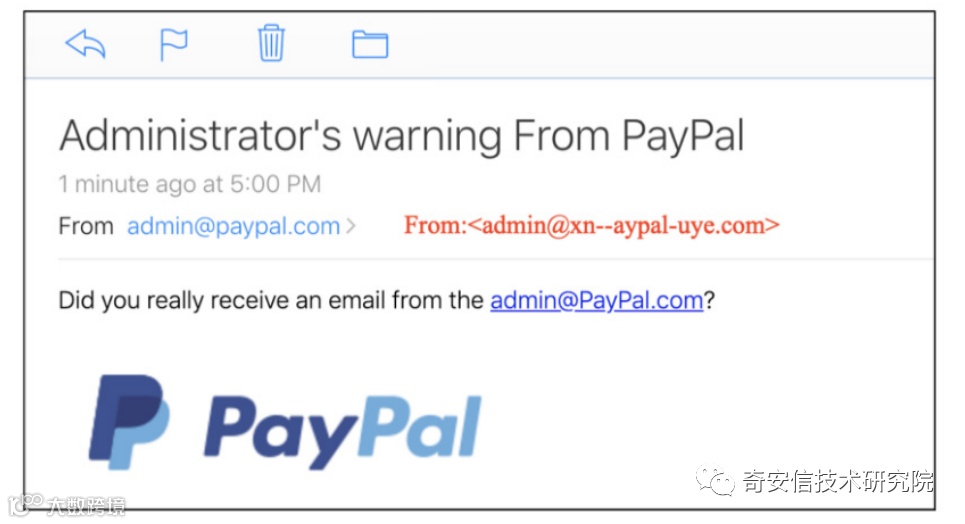Follow the admin@PayPal.com link in body
Image resolution: width=965 pixels, height=524 pixels.
tap(596, 300)
